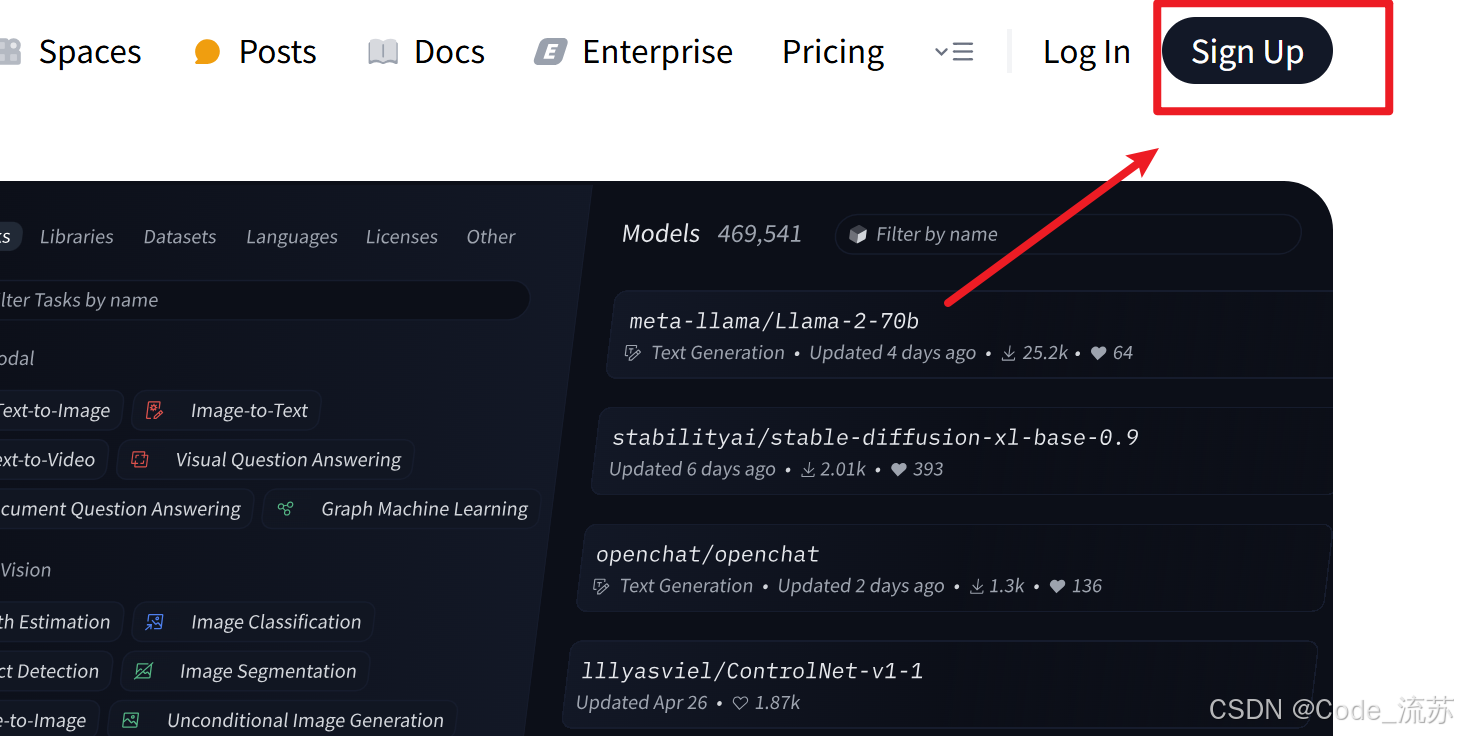Open the lllyasviel/ControlNet-v1-1 model card
The width and height of the screenshot is (1458, 736).
(x=940, y=686)
